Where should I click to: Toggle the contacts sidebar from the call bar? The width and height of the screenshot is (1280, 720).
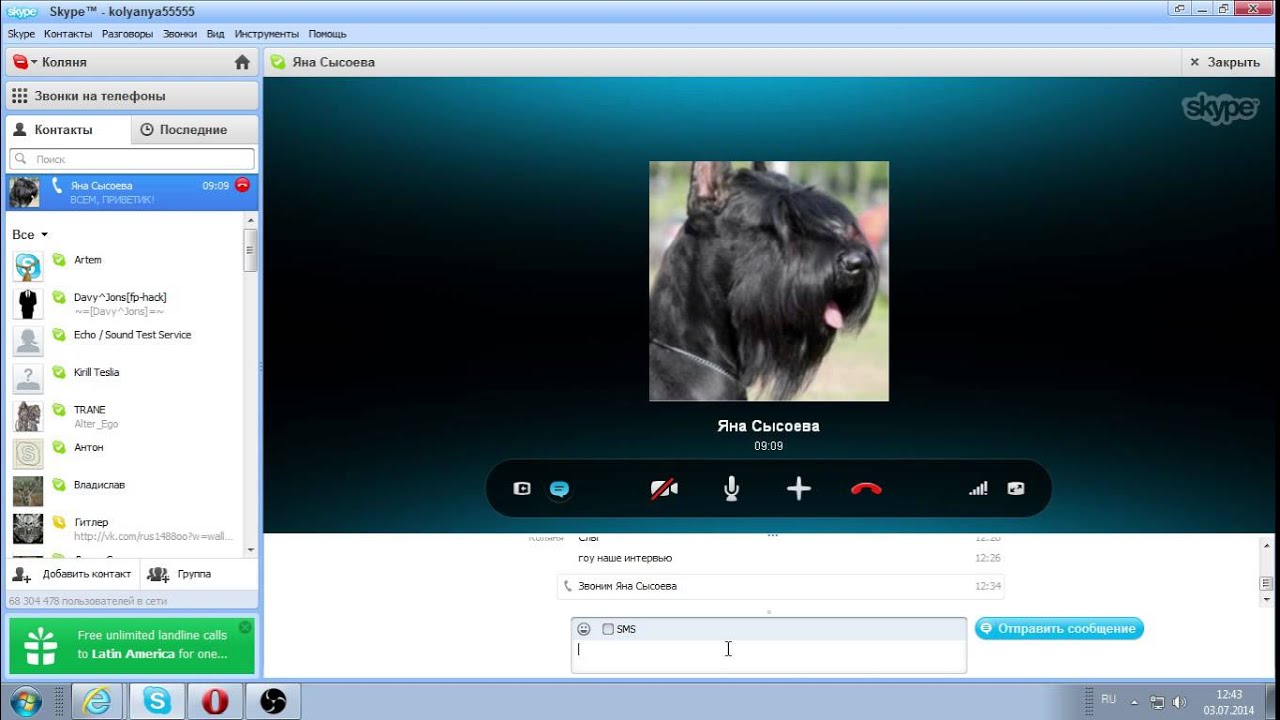click(522, 489)
